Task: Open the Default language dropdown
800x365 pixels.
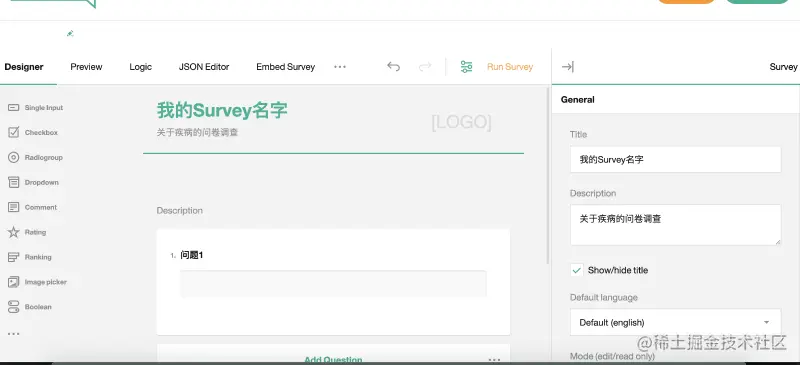Action: pyautogui.click(x=675, y=322)
